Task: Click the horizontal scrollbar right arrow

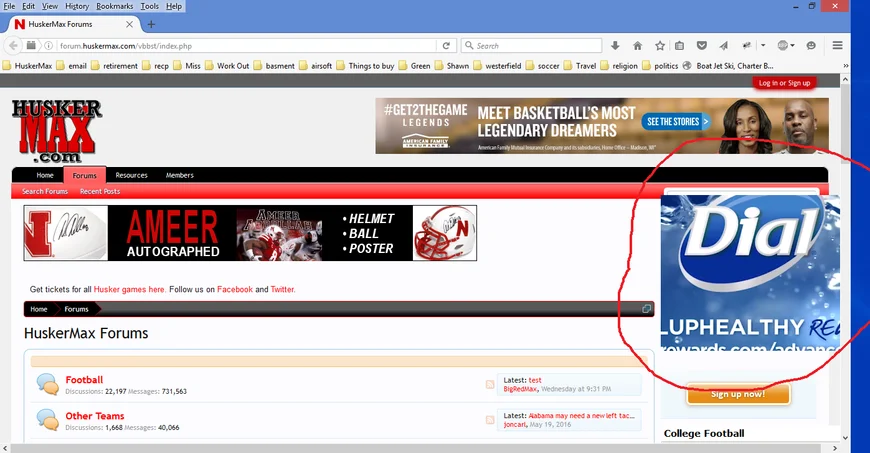Action: (x=834, y=448)
